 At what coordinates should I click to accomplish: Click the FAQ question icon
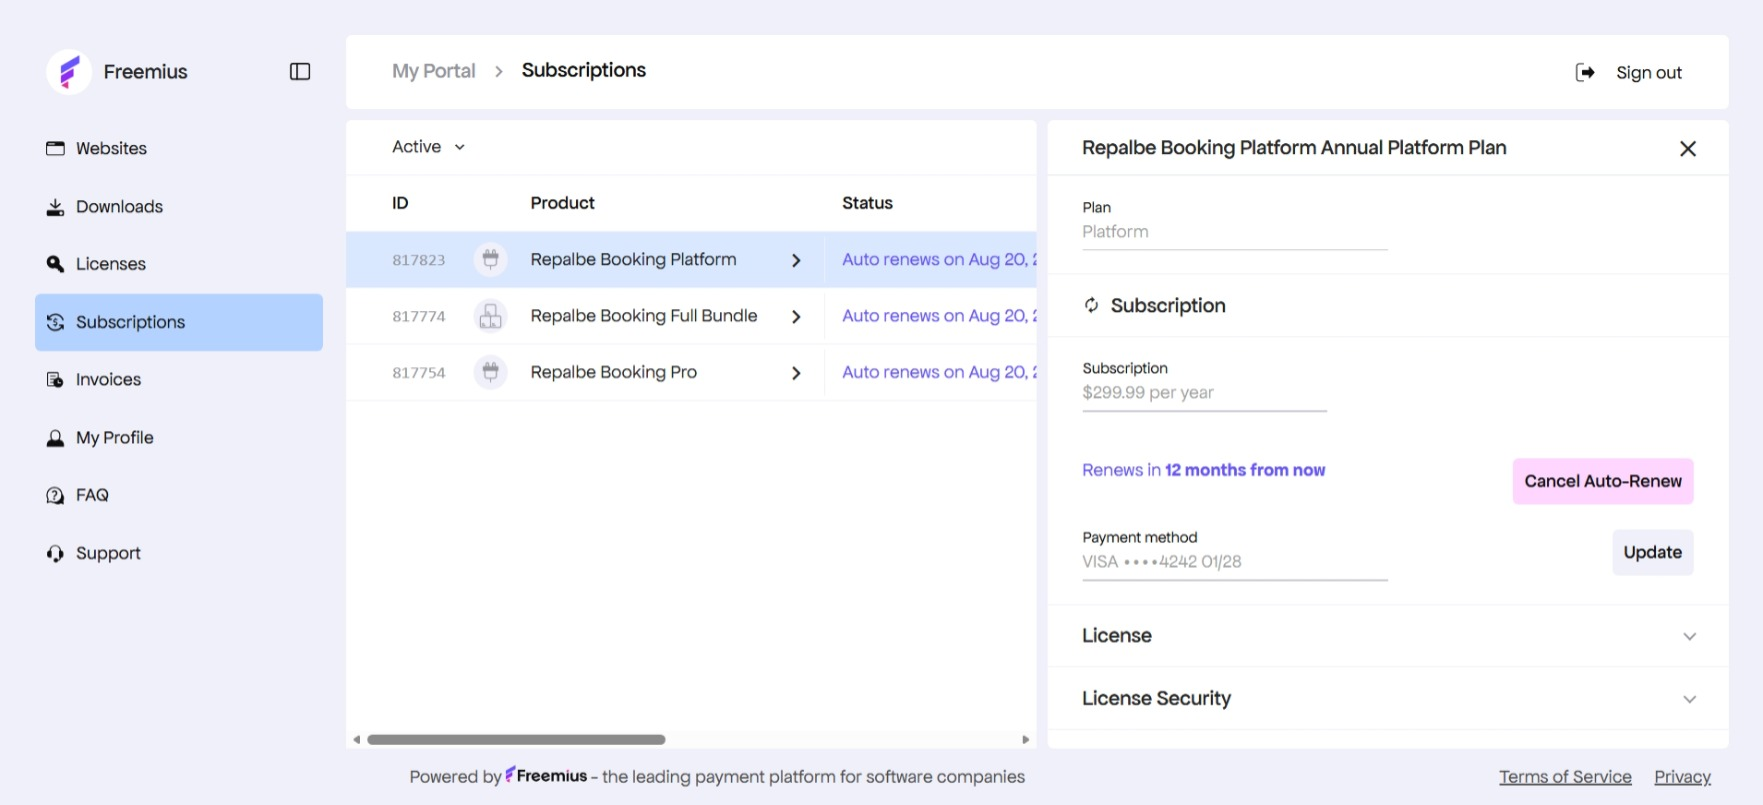55,495
